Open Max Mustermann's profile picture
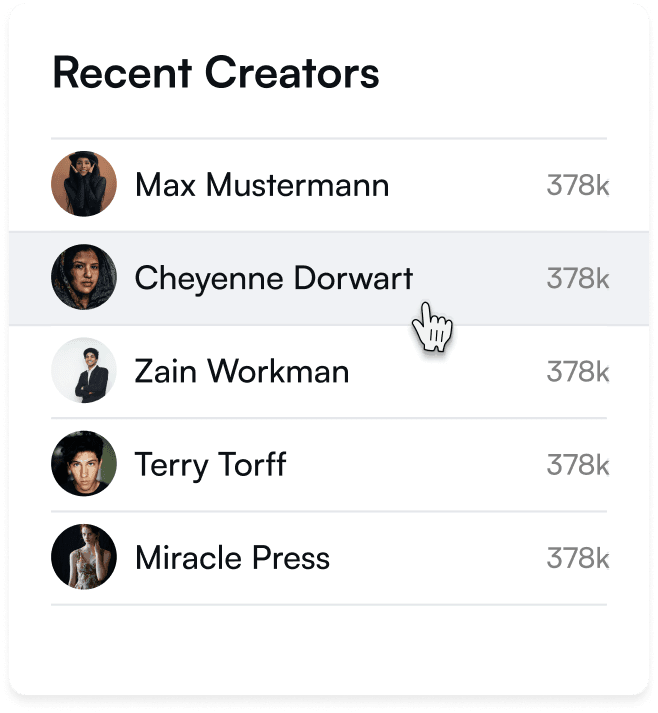The image size is (658, 713). 84,184
